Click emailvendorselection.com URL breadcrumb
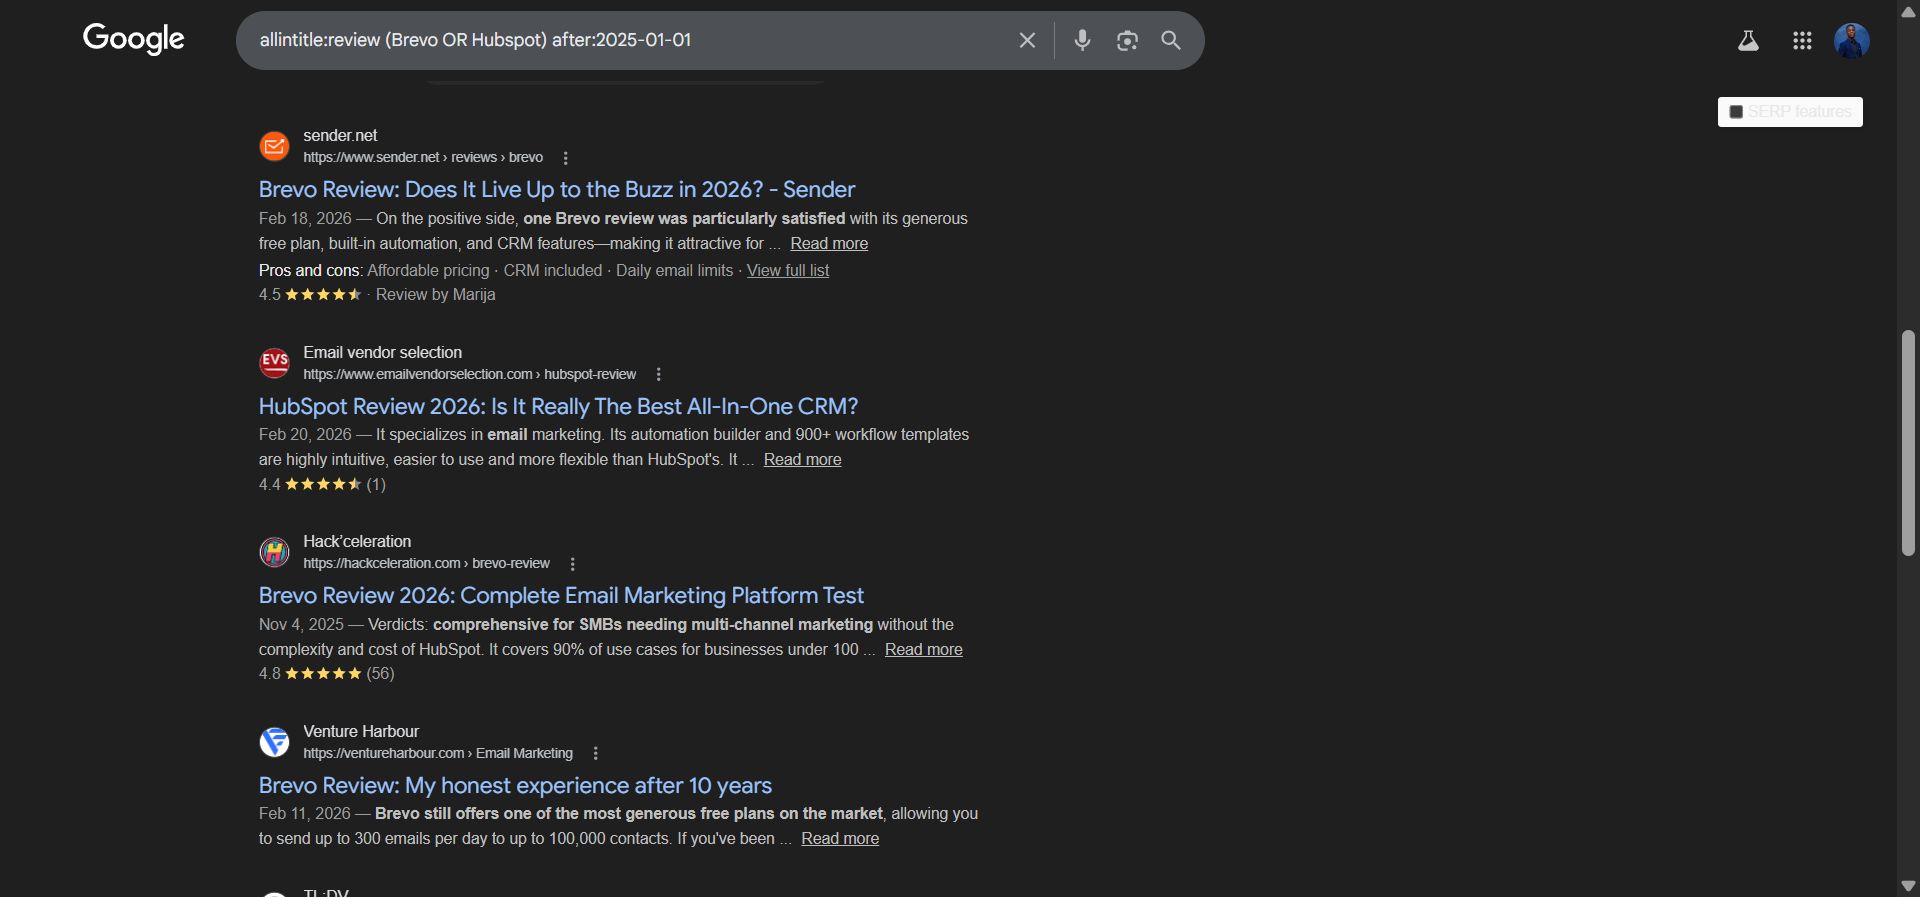Image resolution: width=1920 pixels, height=897 pixels. pos(470,374)
